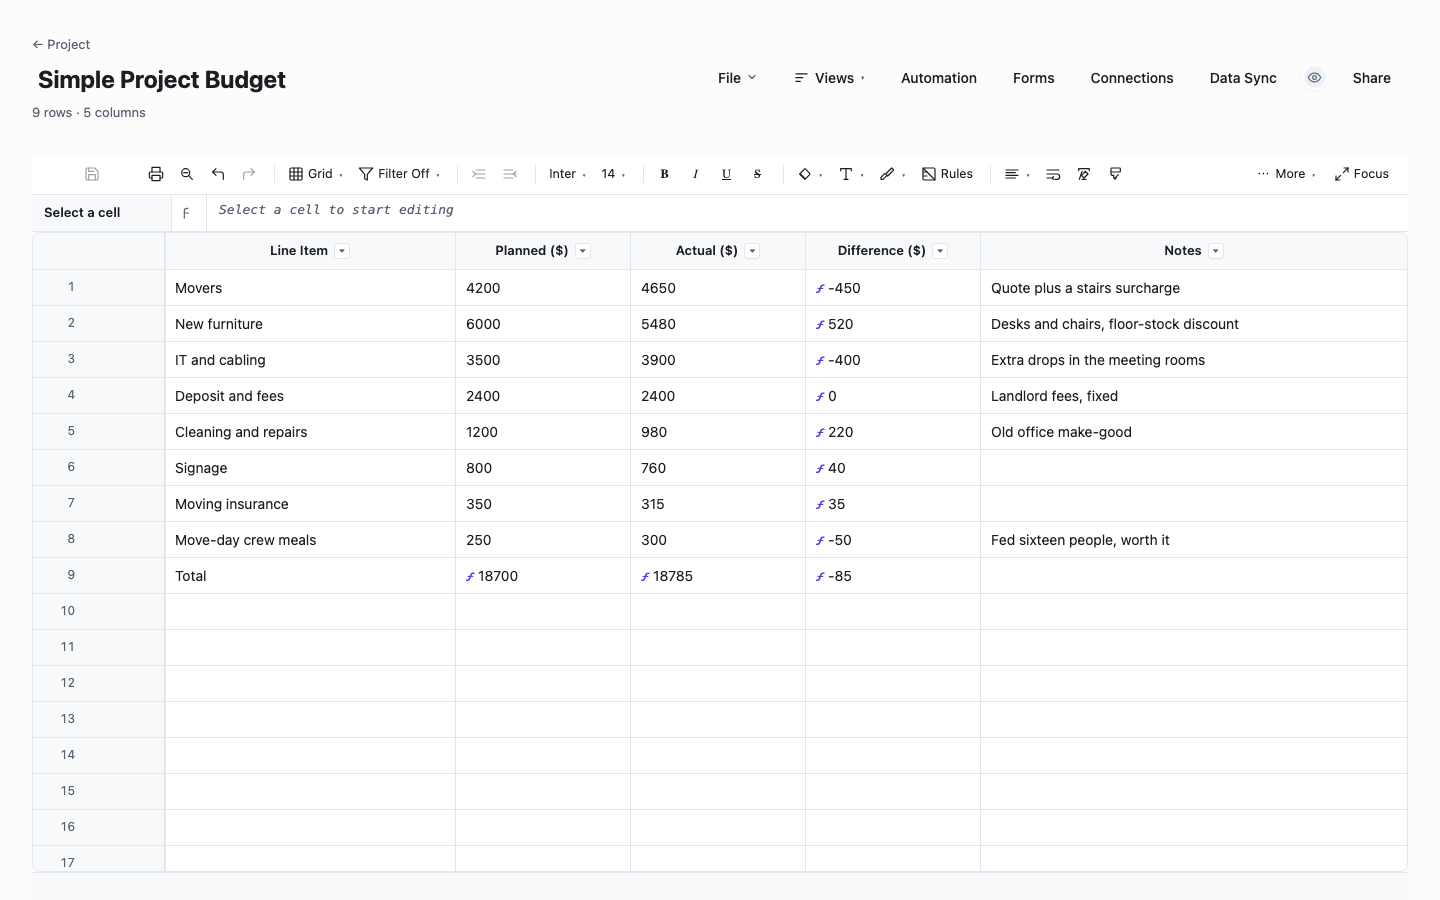1440x900 pixels.
Task: Open the Data Sync menu
Action: (x=1243, y=78)
